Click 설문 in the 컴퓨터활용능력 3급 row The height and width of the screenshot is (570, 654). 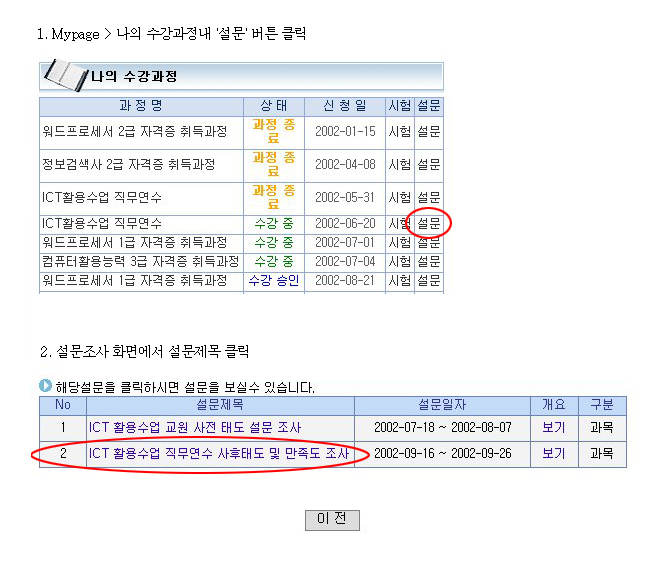(429, 262)
